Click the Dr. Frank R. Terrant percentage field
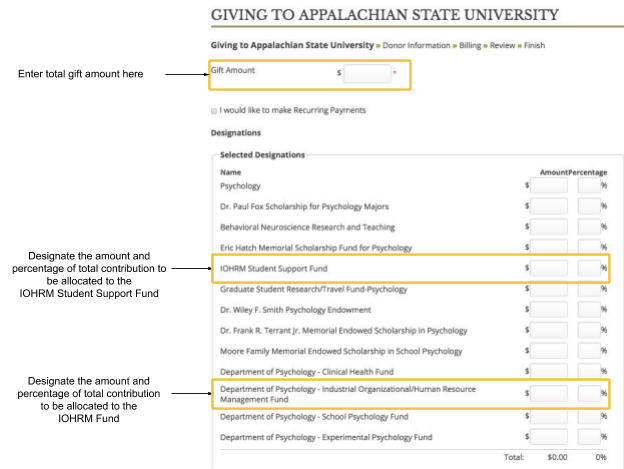The height and width of the screenshot is (469, 624). [588, 330]
